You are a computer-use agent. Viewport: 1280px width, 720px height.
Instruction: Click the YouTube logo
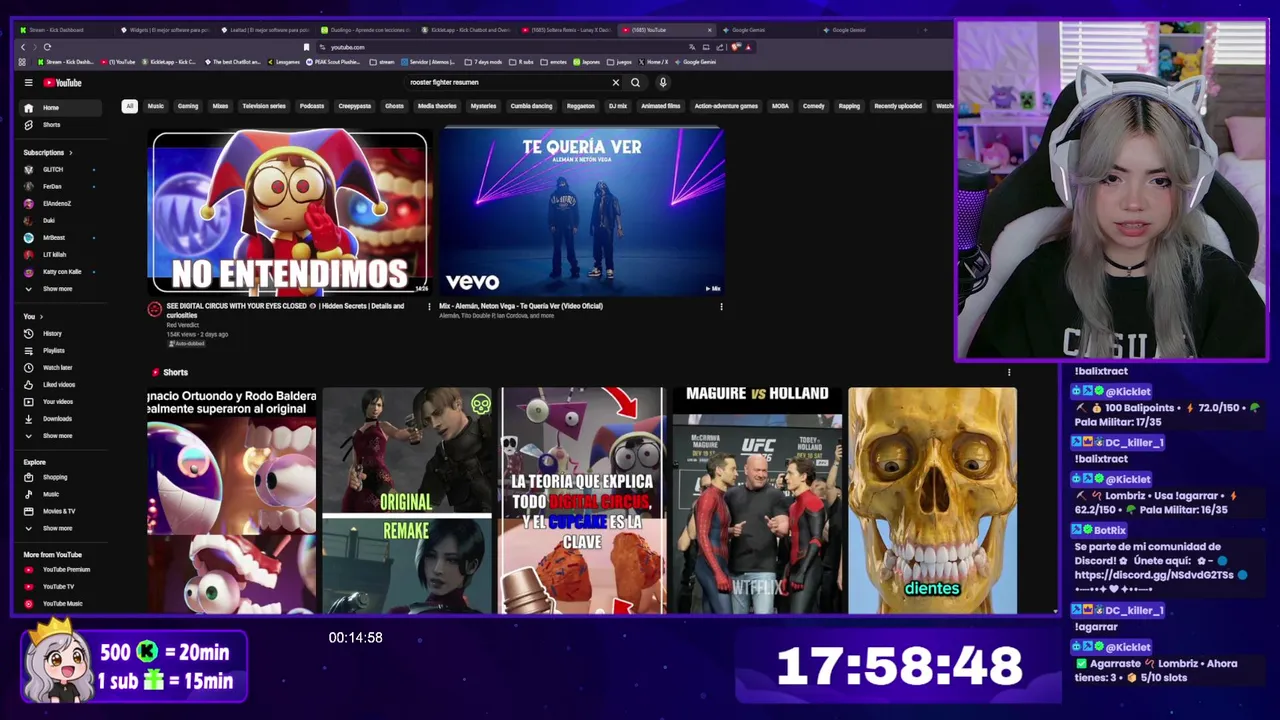click(x=63, y=83)
